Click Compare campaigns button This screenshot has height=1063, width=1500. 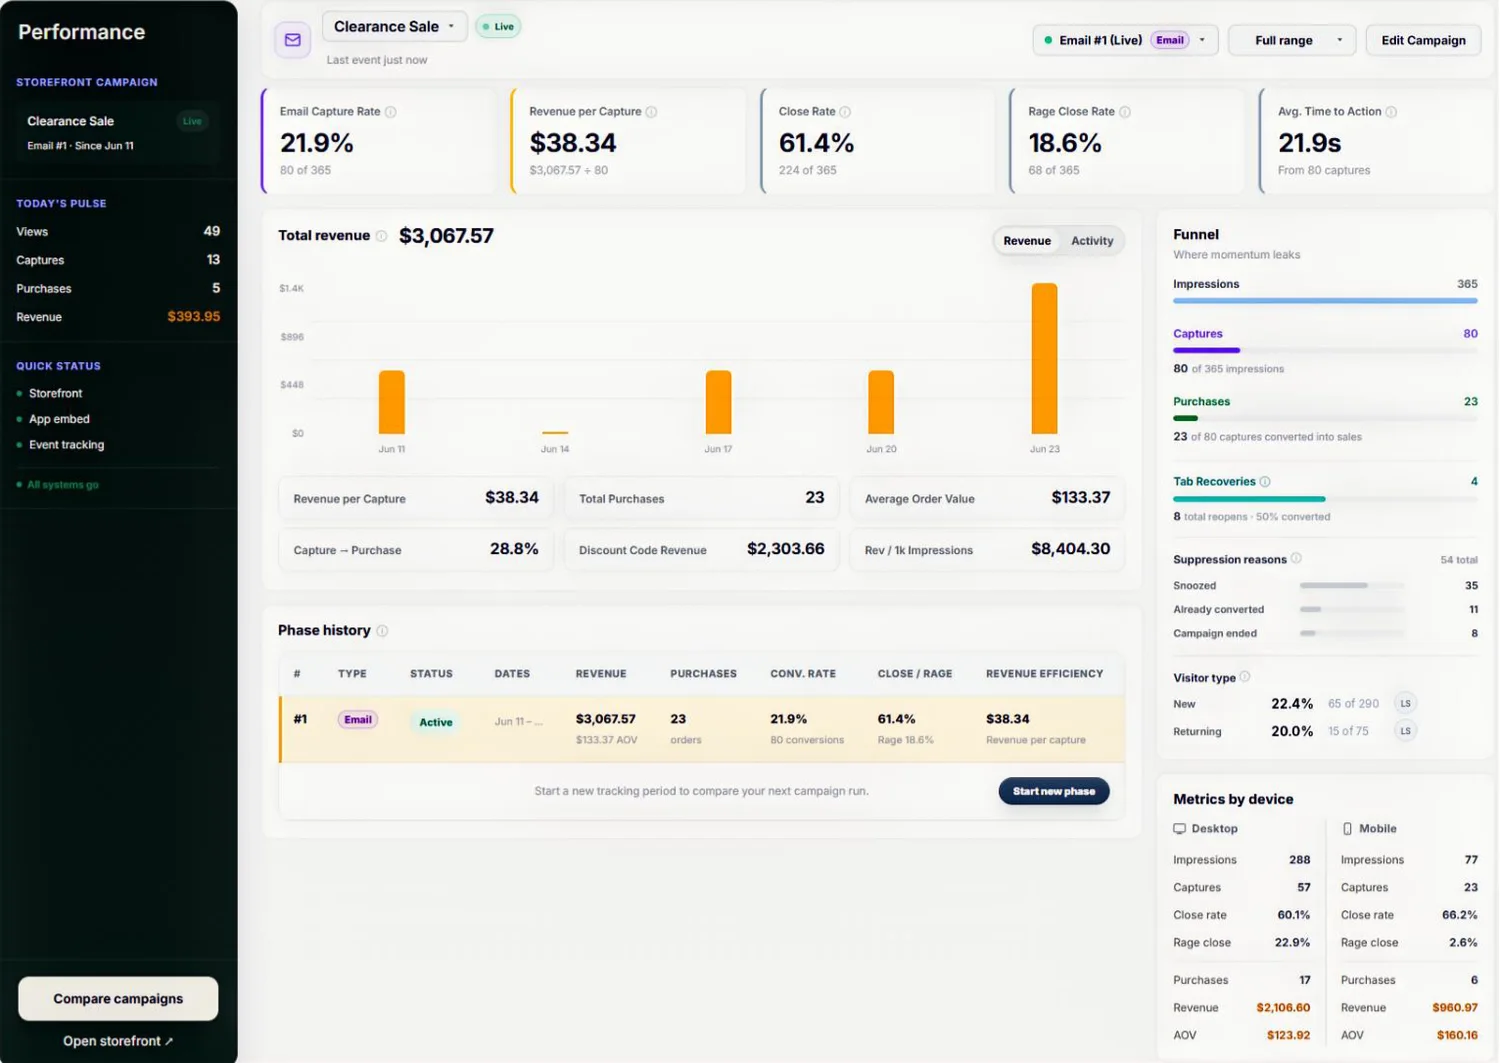coord(118,999)
